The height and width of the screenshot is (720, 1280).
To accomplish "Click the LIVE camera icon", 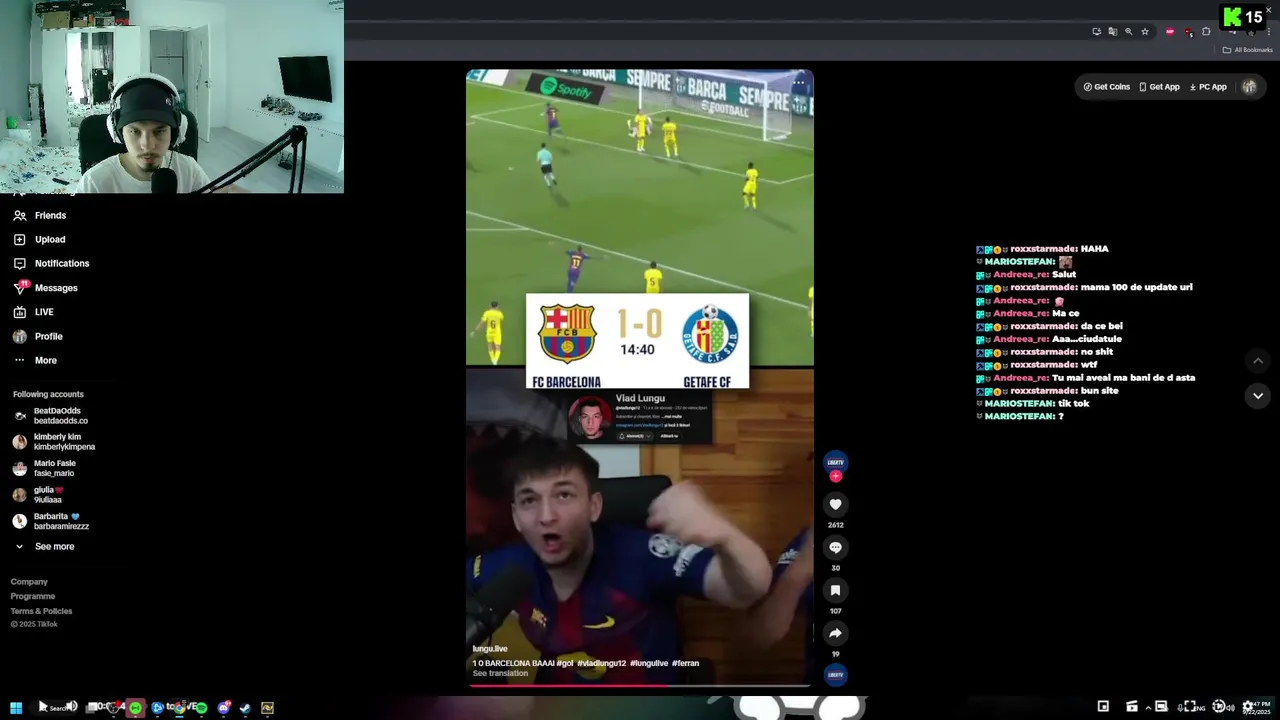I will point(19,312).
